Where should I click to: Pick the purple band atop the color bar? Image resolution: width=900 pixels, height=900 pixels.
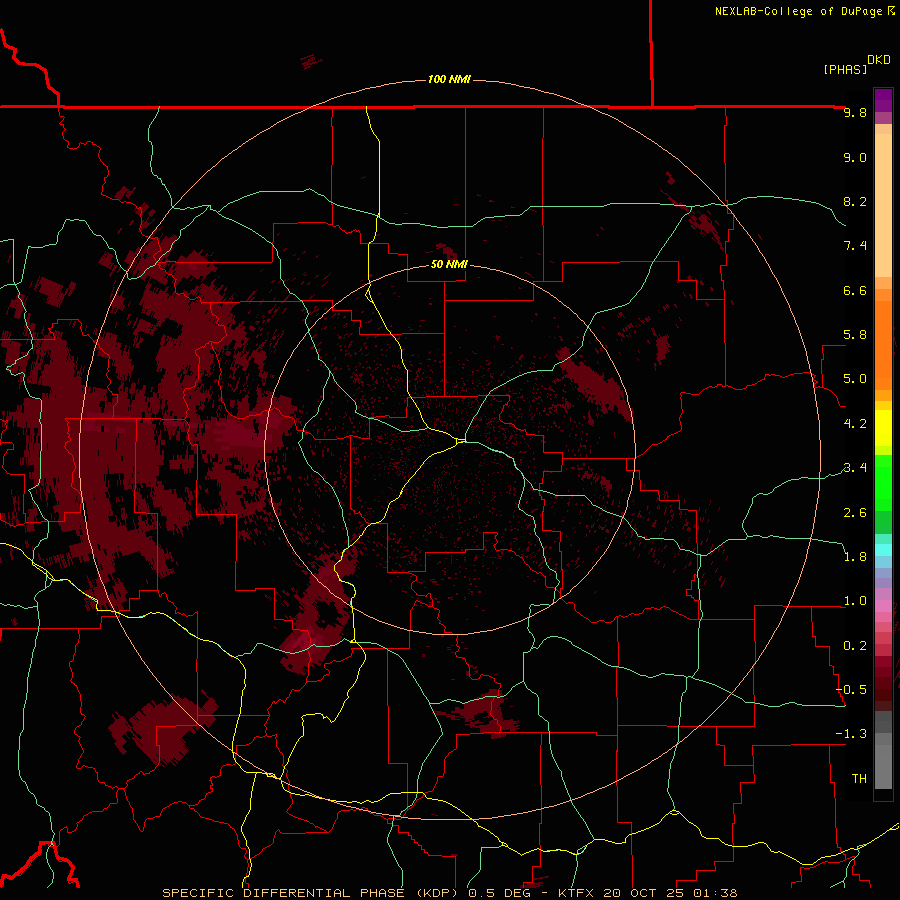point(883,100)
